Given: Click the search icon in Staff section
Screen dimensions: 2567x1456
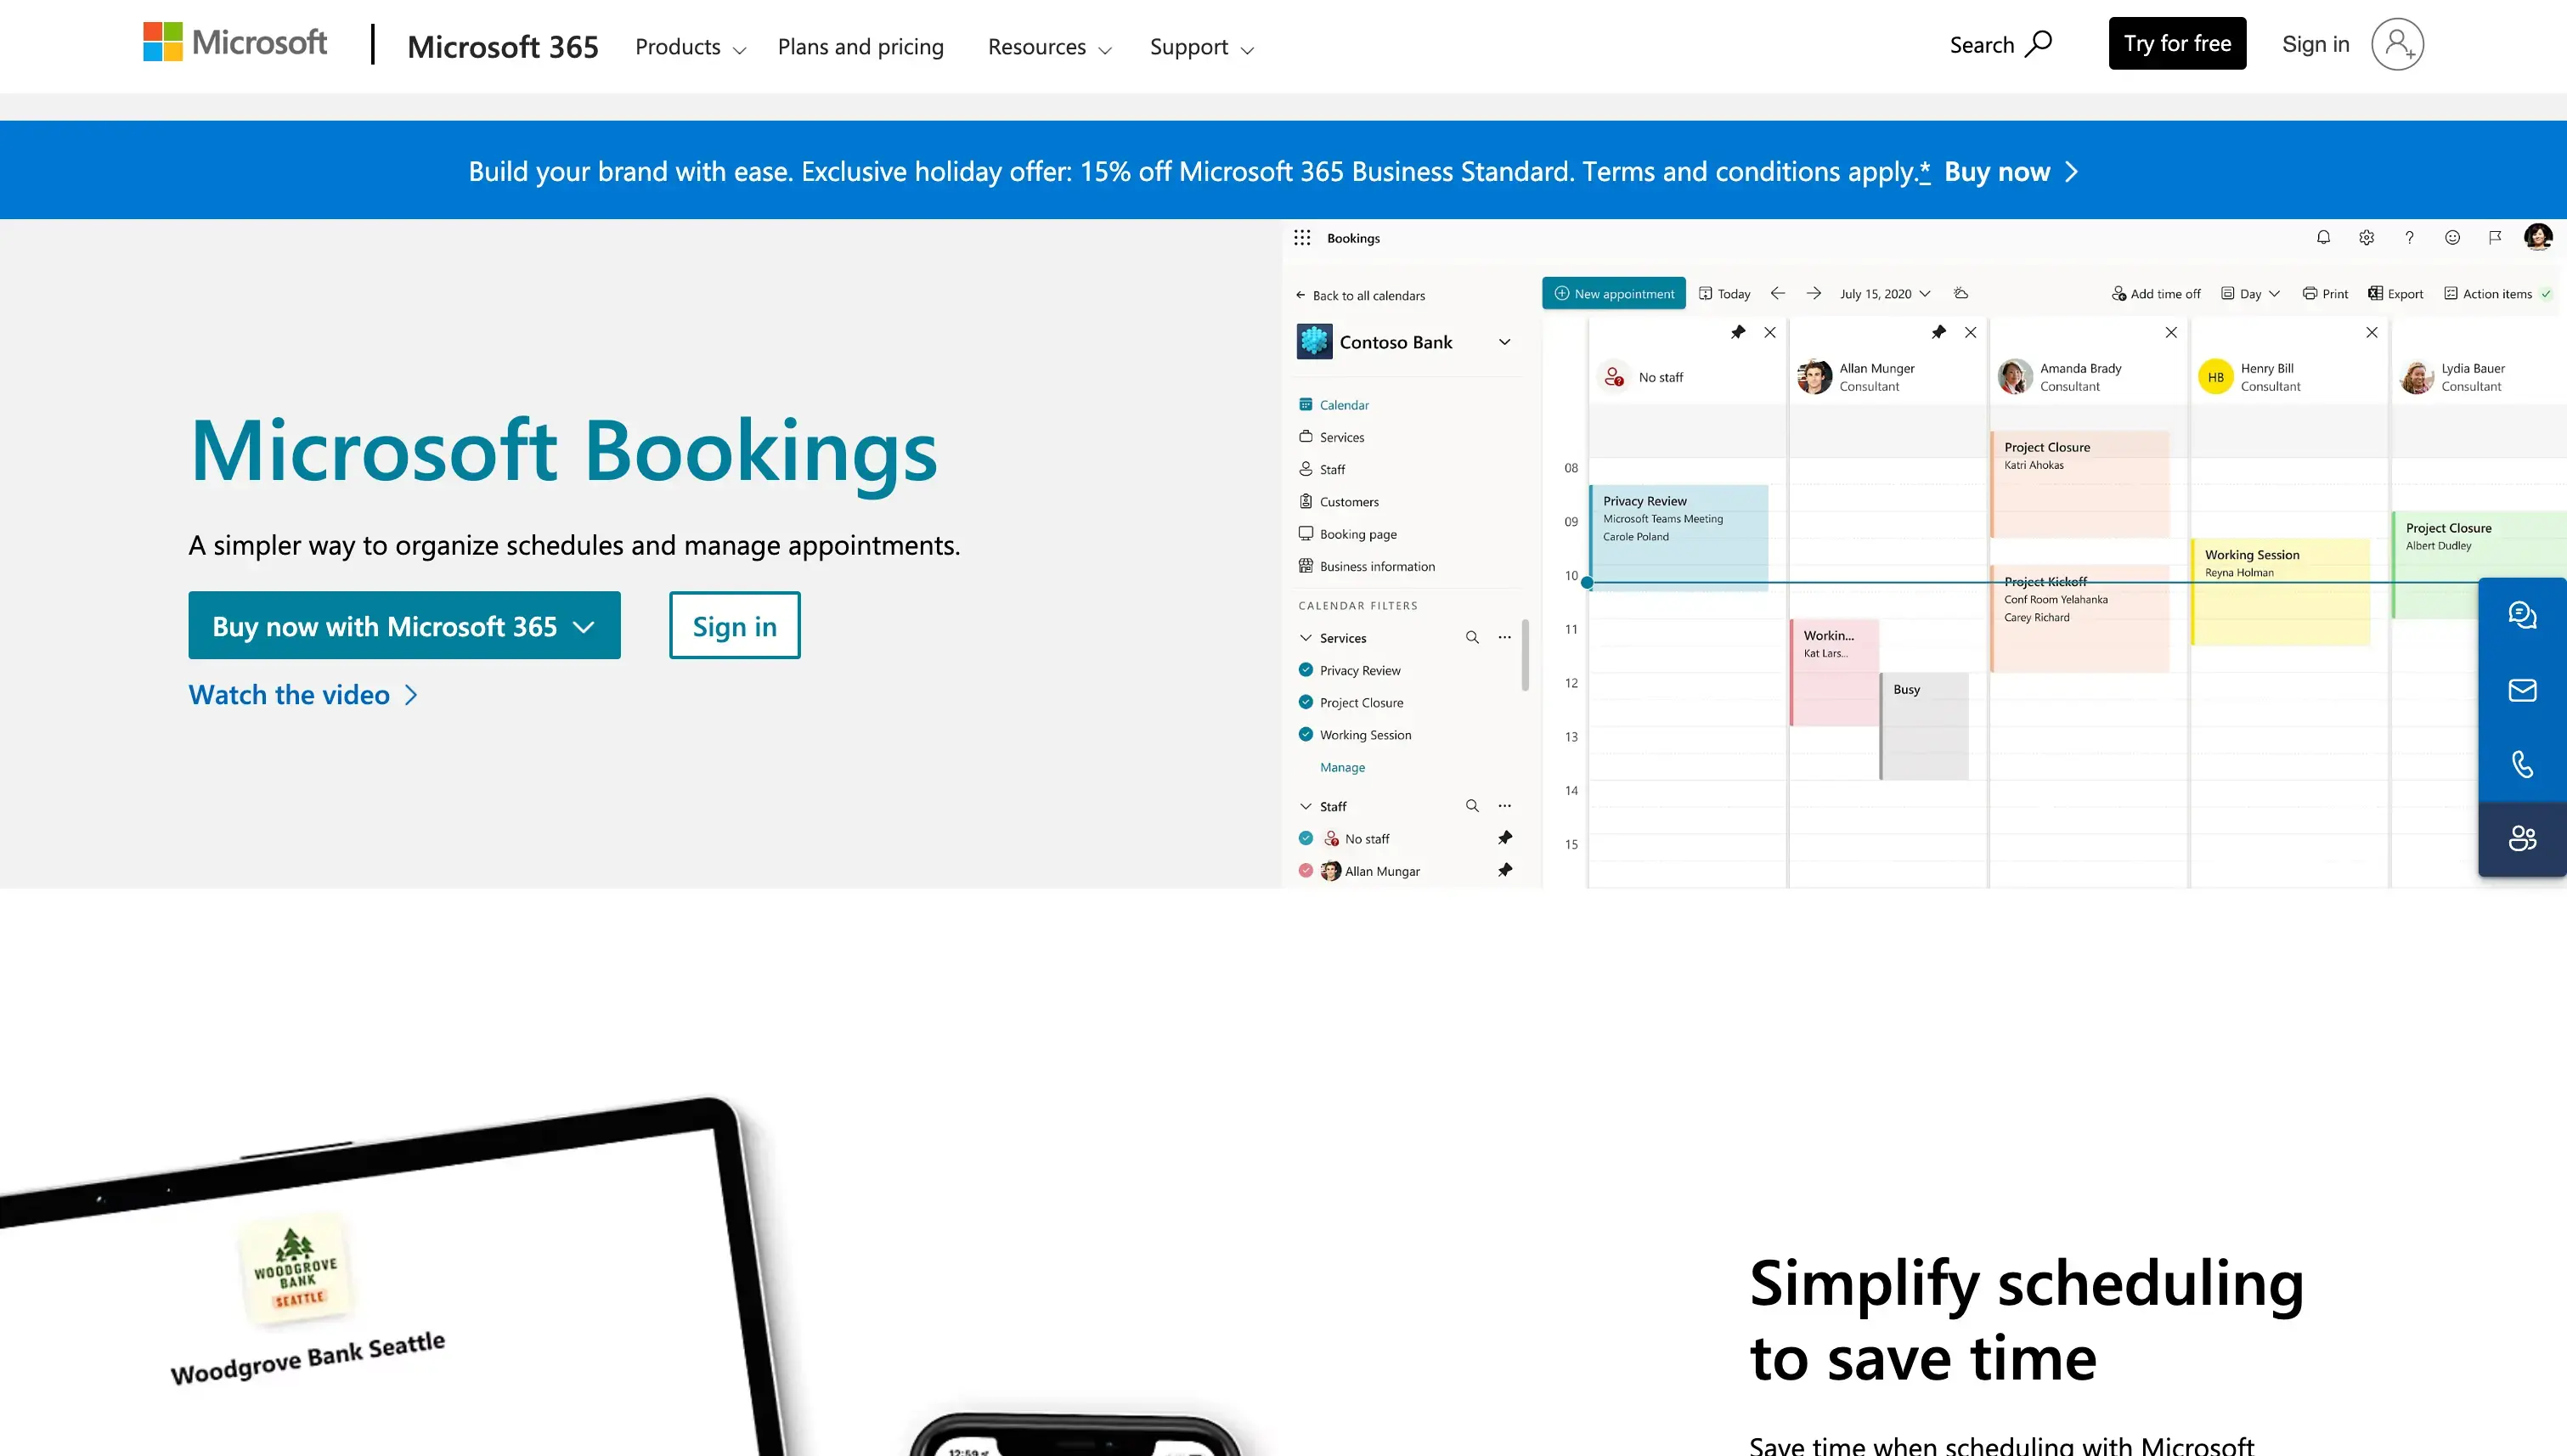Looking at the screenshot, I should [x=1472, y=805].
